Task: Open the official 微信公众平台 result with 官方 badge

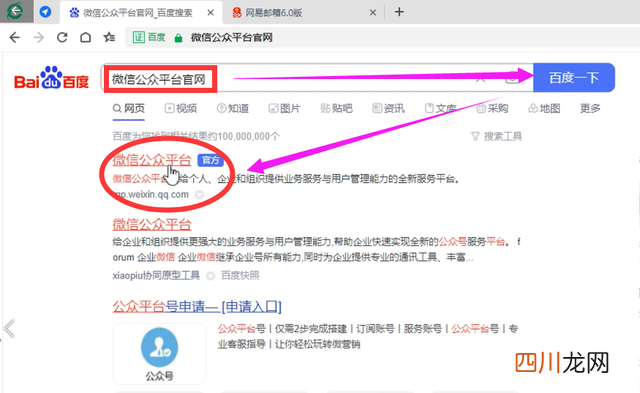Action: point(152,160)
